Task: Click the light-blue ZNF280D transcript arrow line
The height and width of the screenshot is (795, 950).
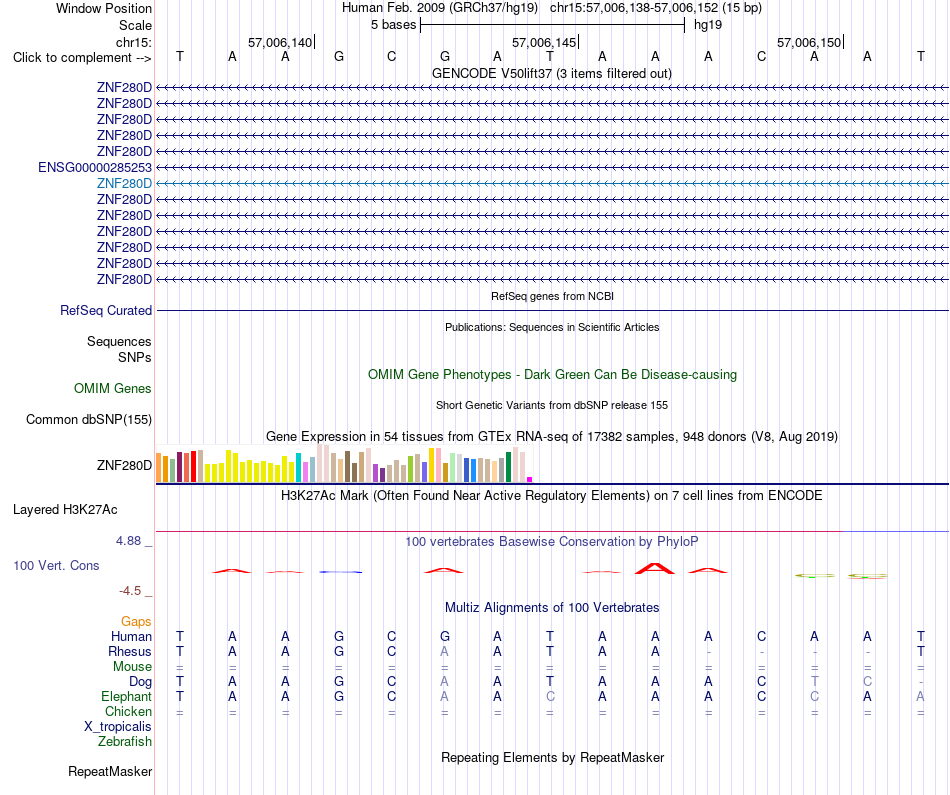Action: tap(553, 183)
